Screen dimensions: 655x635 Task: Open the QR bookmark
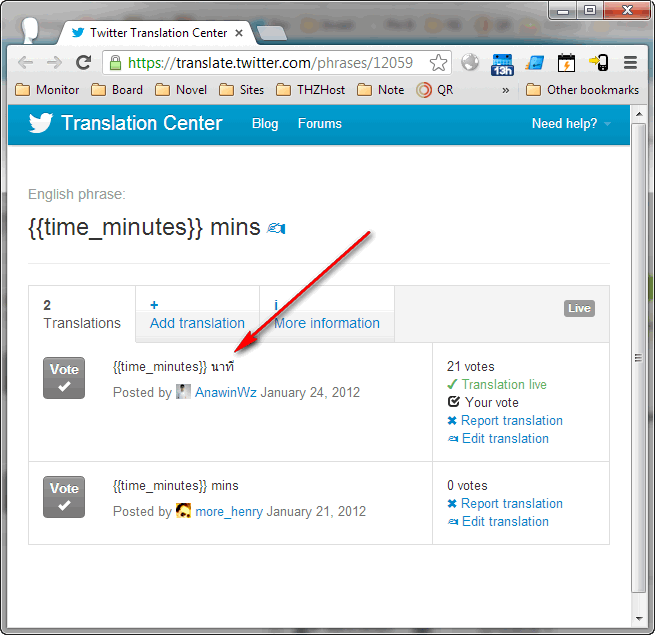click(x=434, y=90)
